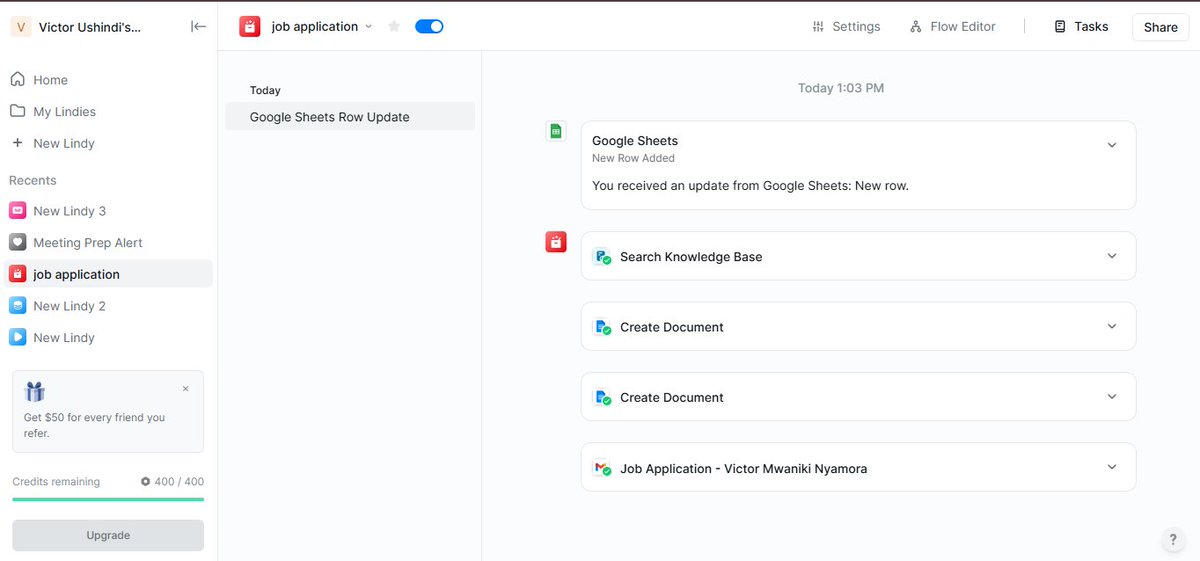This screenshot has height=561, width=1200.
Task: Click the green Google Sheets icon
Action: [556, 131]
